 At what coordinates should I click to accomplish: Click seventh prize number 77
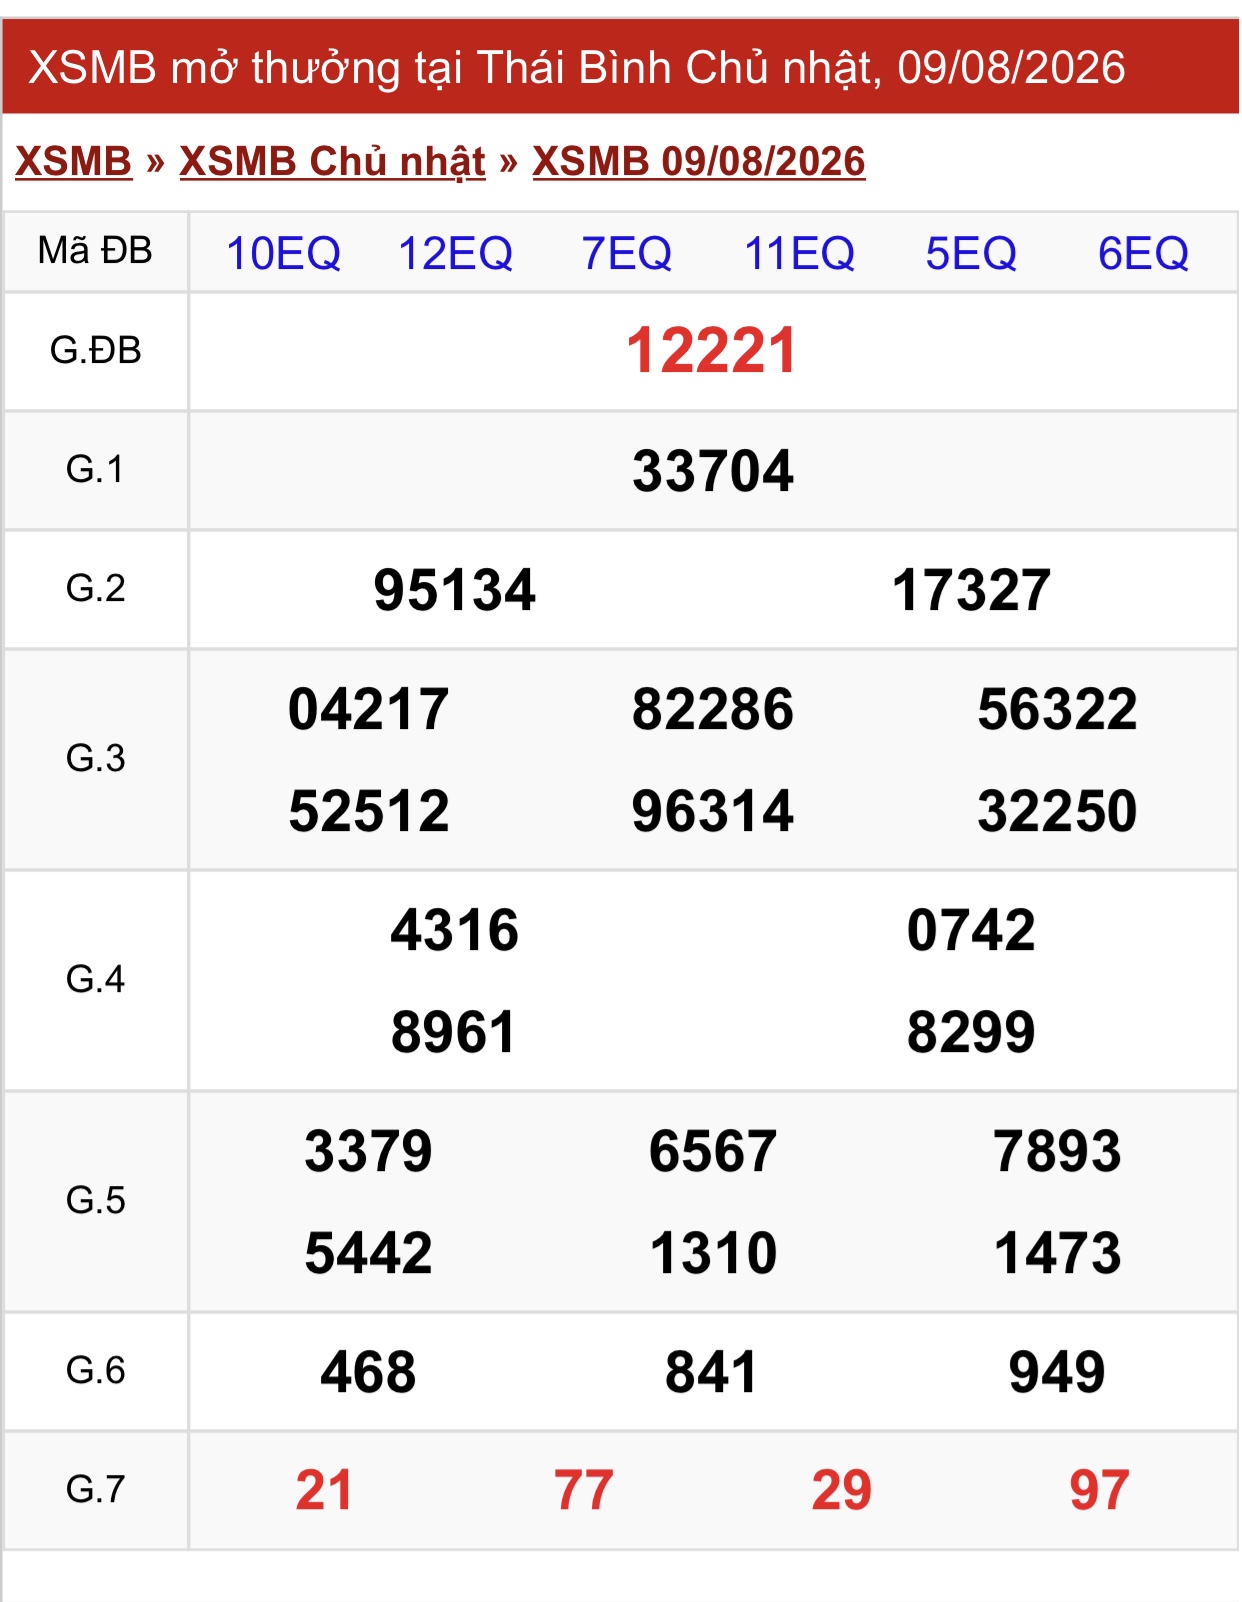click(583, 1491)
